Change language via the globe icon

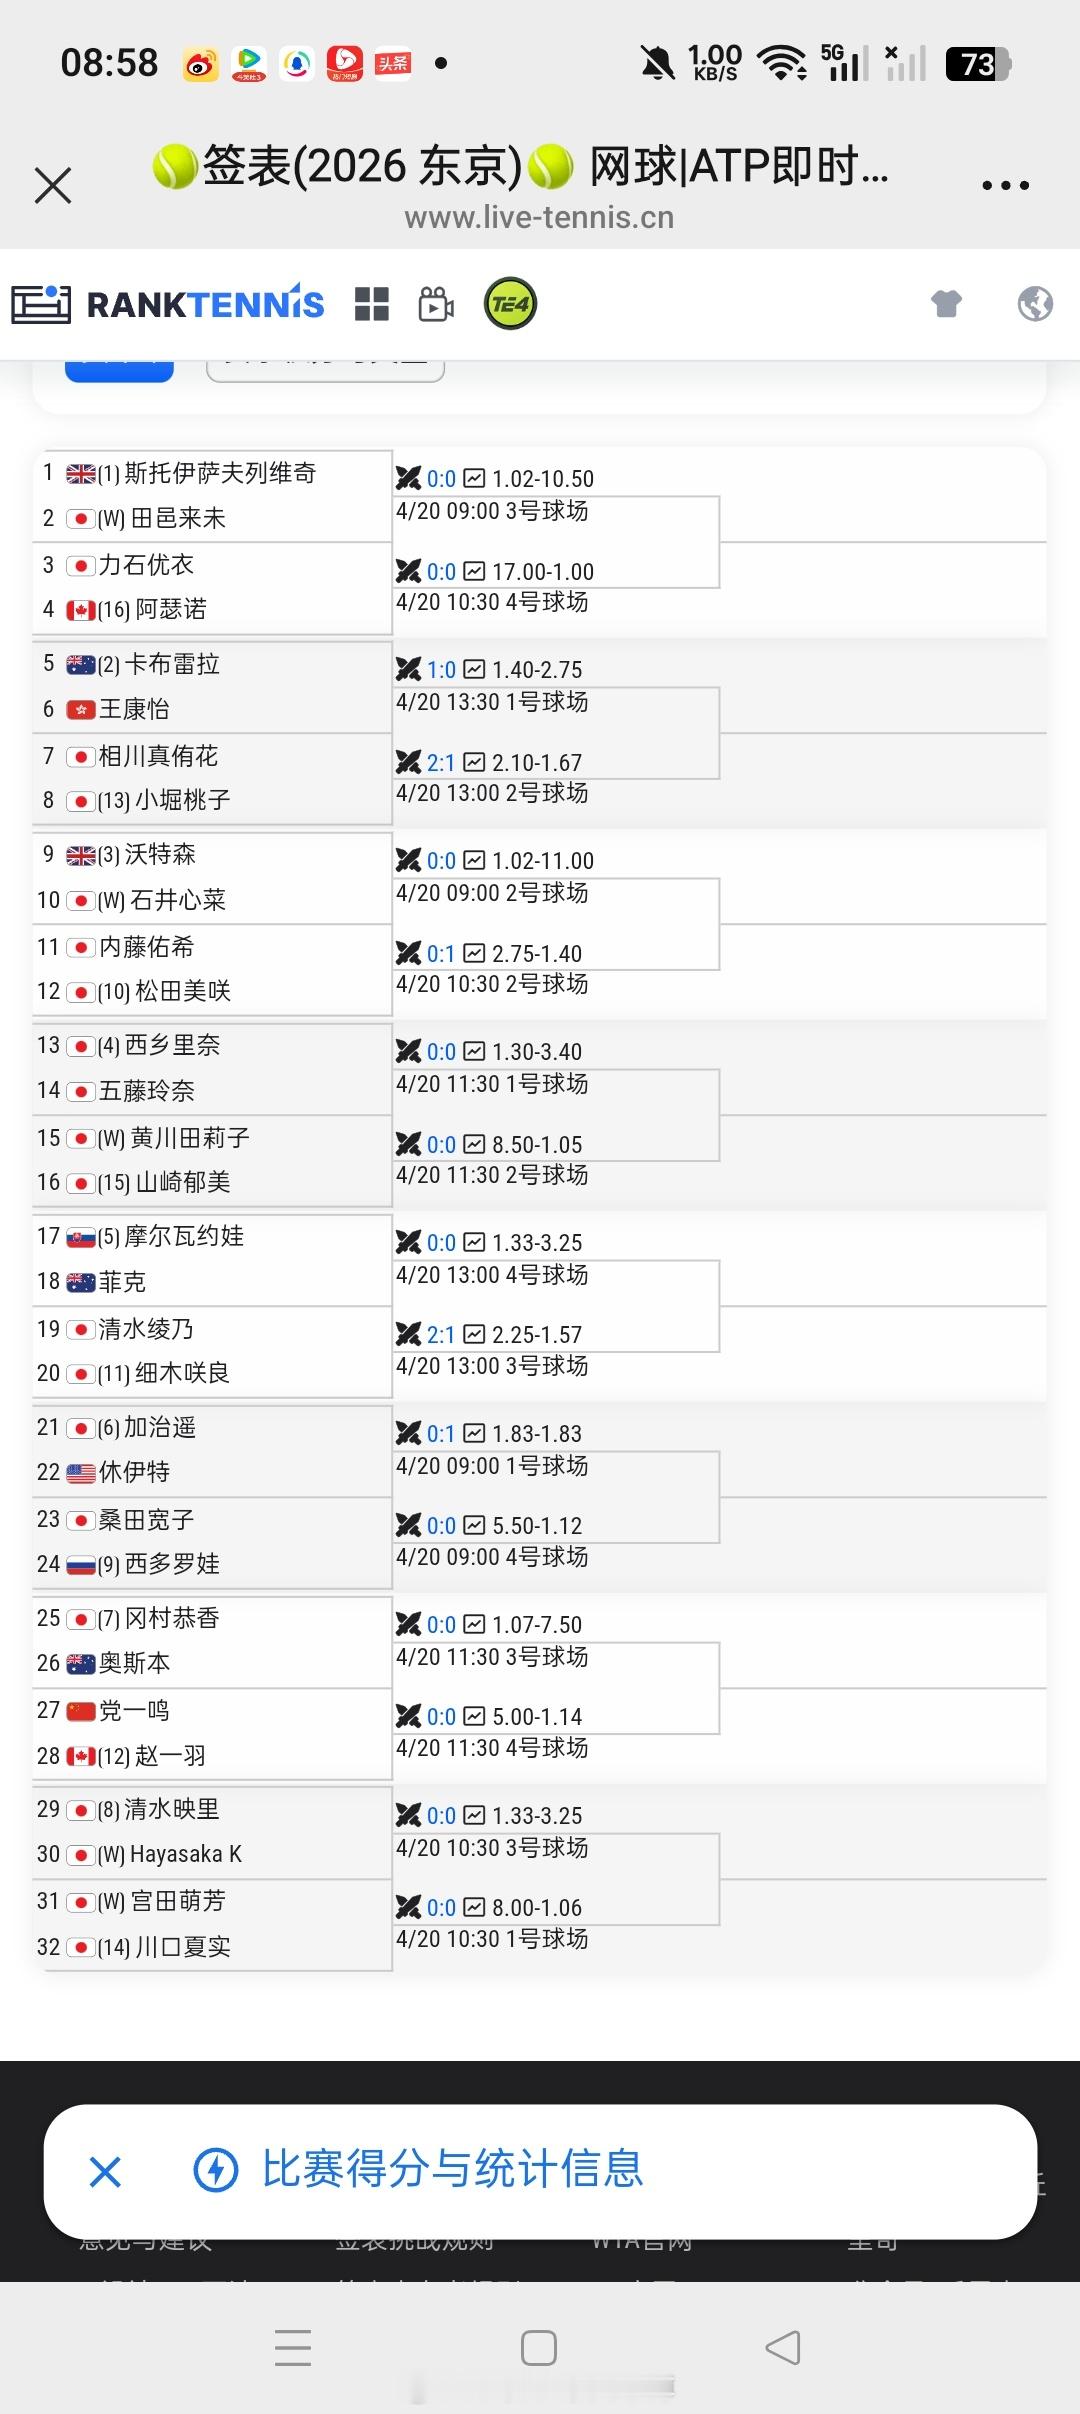tap(1034, 303)
